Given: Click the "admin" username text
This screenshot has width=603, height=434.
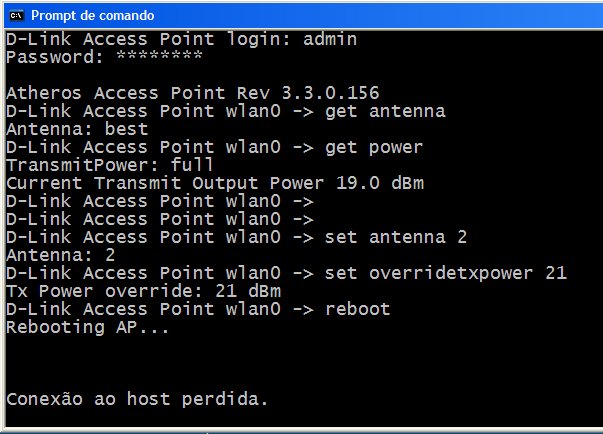Looking at the screenshot, I should 330,39.
